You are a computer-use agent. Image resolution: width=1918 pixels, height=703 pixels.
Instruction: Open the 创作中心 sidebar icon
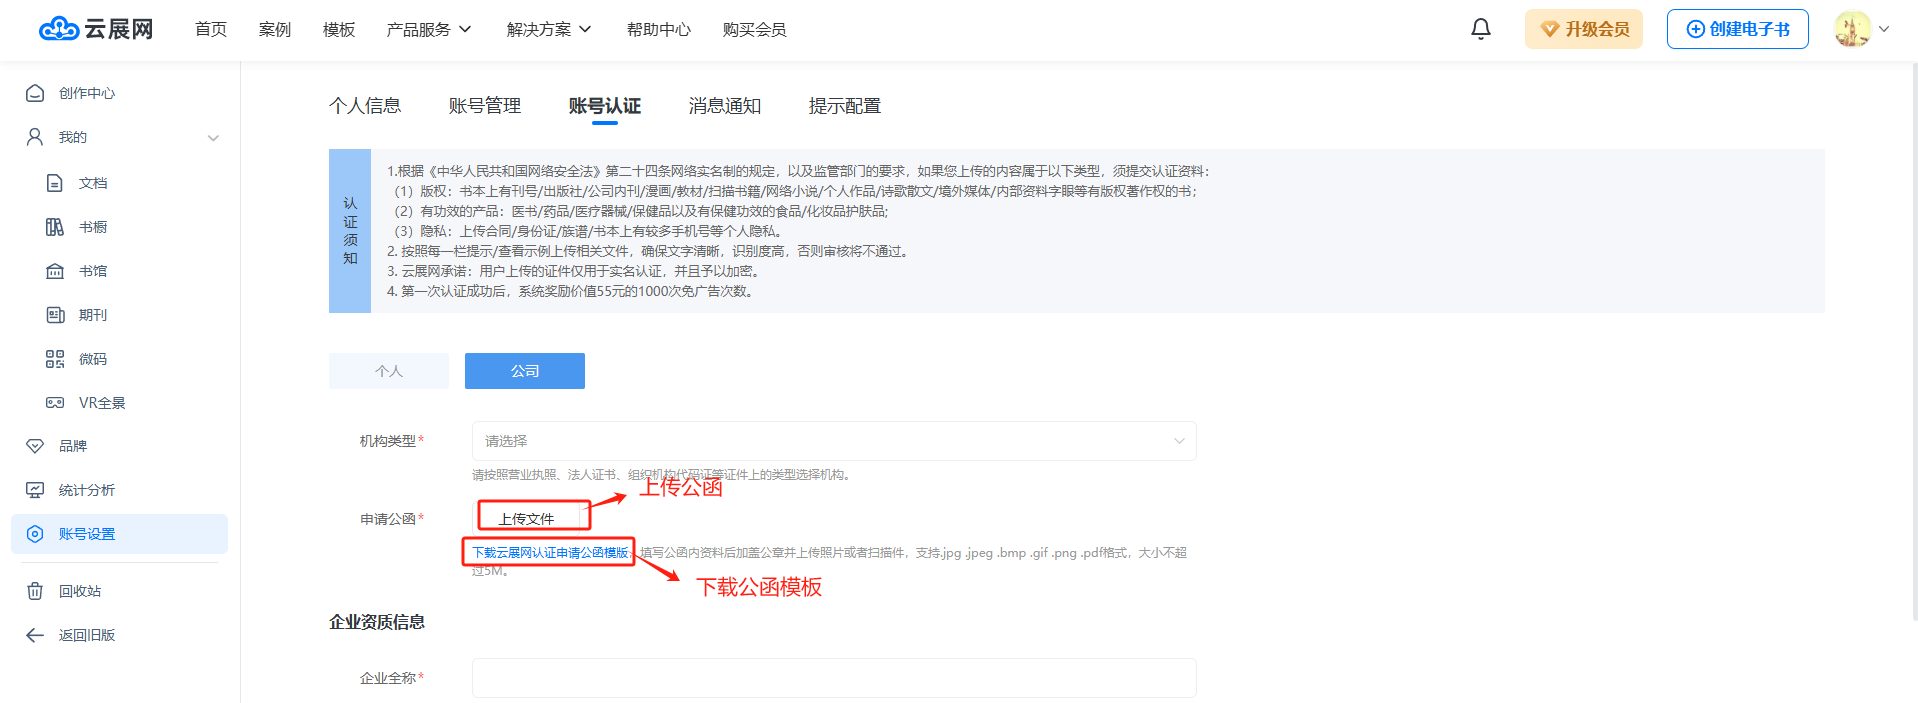[x=35, y=93]
